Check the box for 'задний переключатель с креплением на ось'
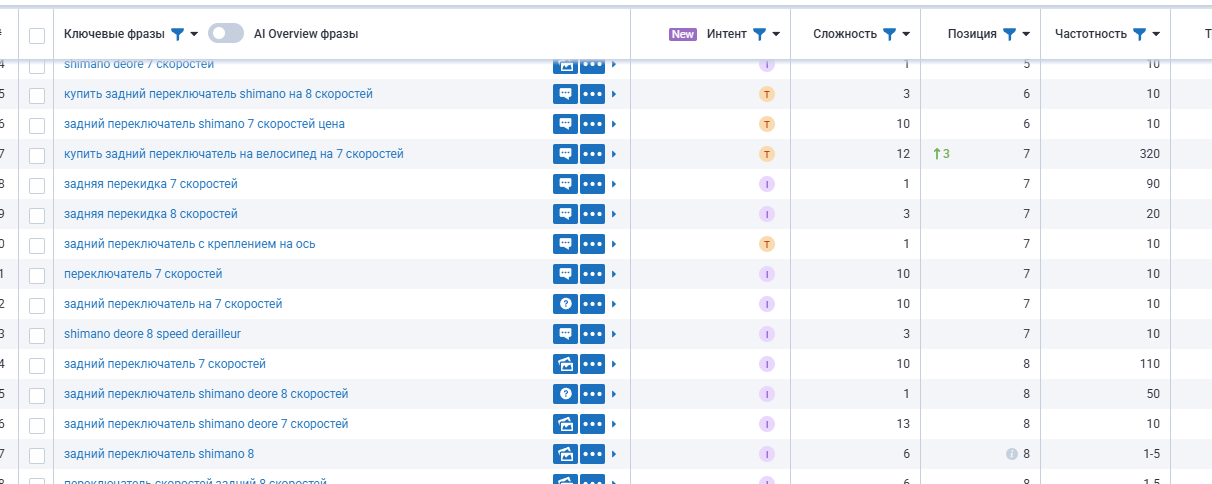This screenshot has width=1212, height=484. [37, 245]
